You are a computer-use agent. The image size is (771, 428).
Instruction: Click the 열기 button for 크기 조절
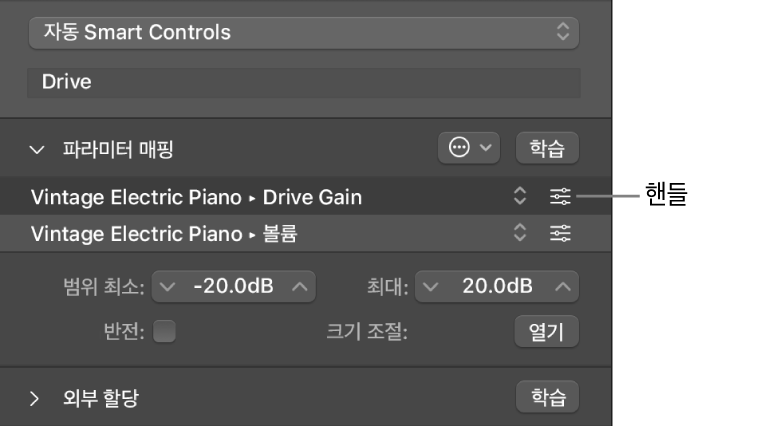pyautogui.click(x=547, y=332)
